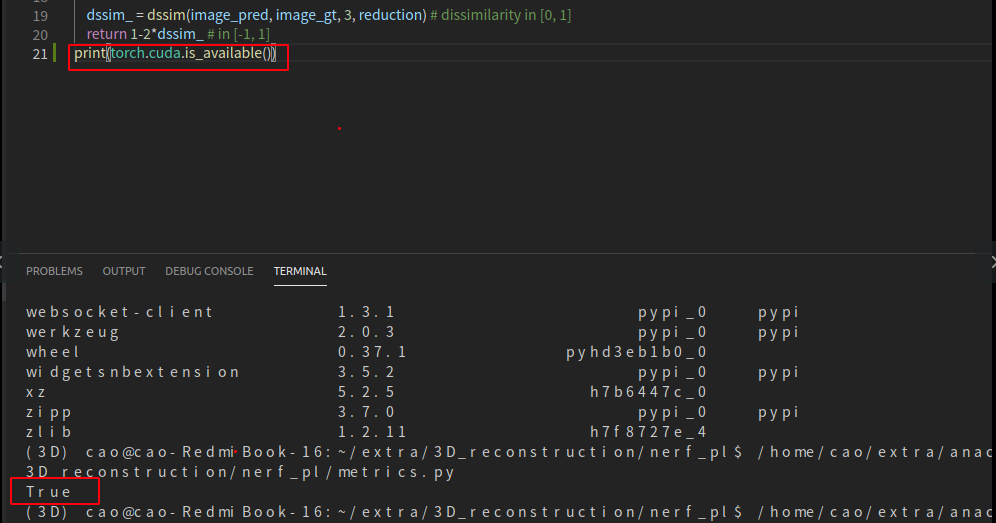The height and width of the screenshot is (523, 996).
Task: Click version '3.5.2' in terminal
Action: click(x=366, y=372)
